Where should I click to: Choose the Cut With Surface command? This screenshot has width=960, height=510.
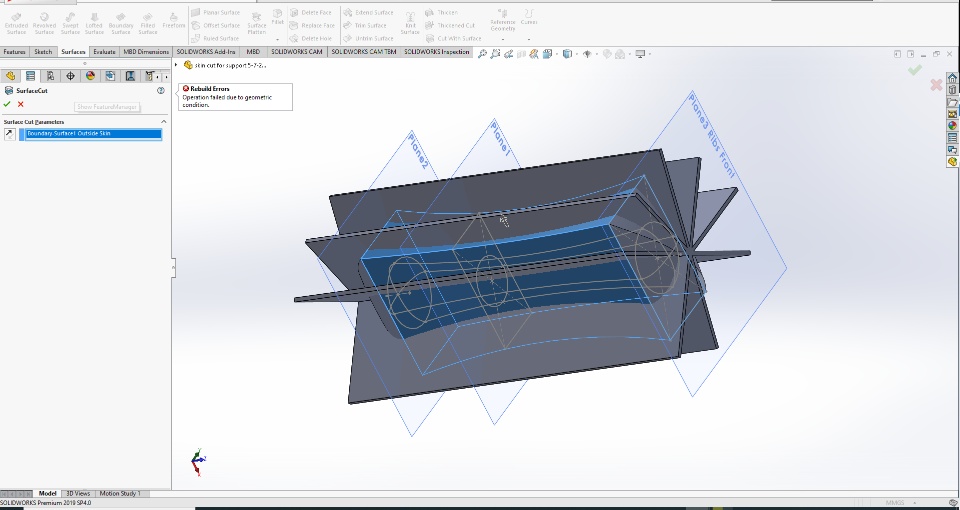tap(454, 38)
